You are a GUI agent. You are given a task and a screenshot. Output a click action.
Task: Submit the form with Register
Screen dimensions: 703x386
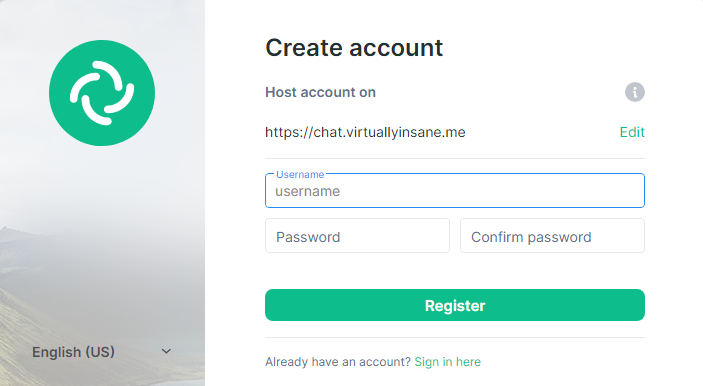[455, 305]
